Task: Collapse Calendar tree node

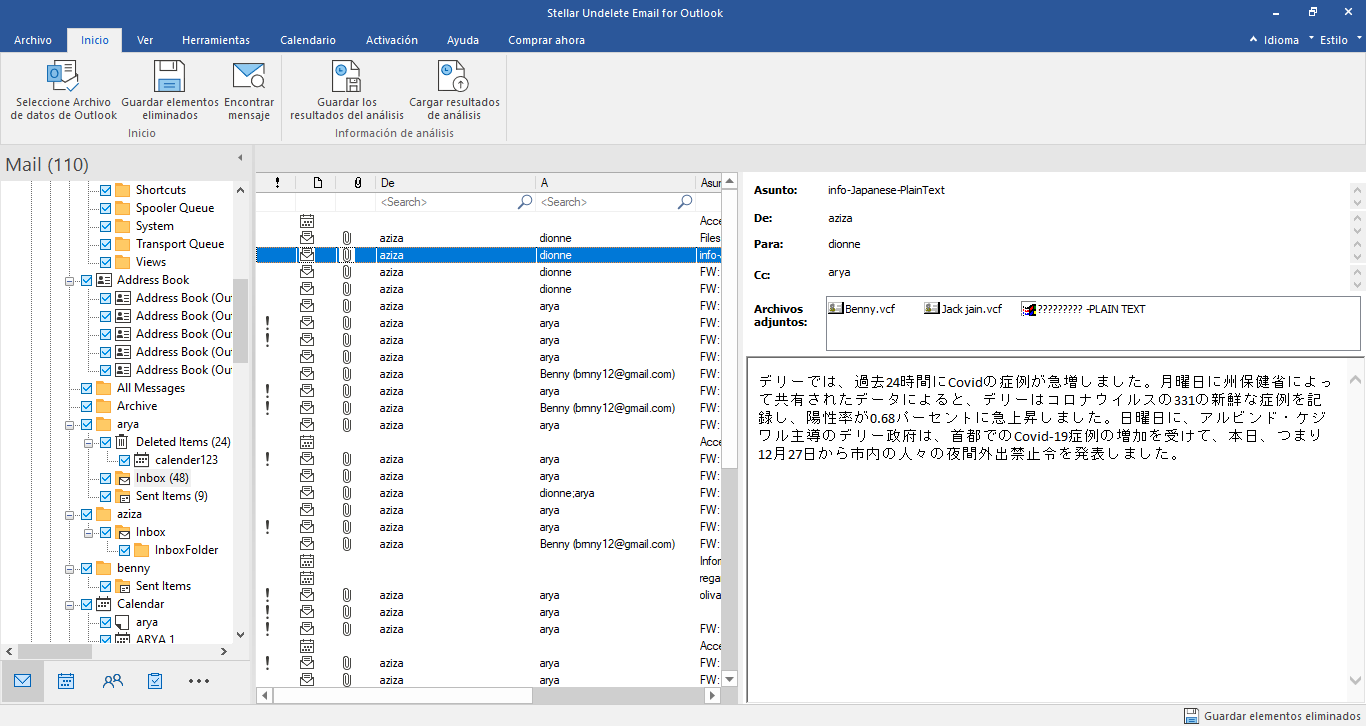Action: tap(70, 604)
